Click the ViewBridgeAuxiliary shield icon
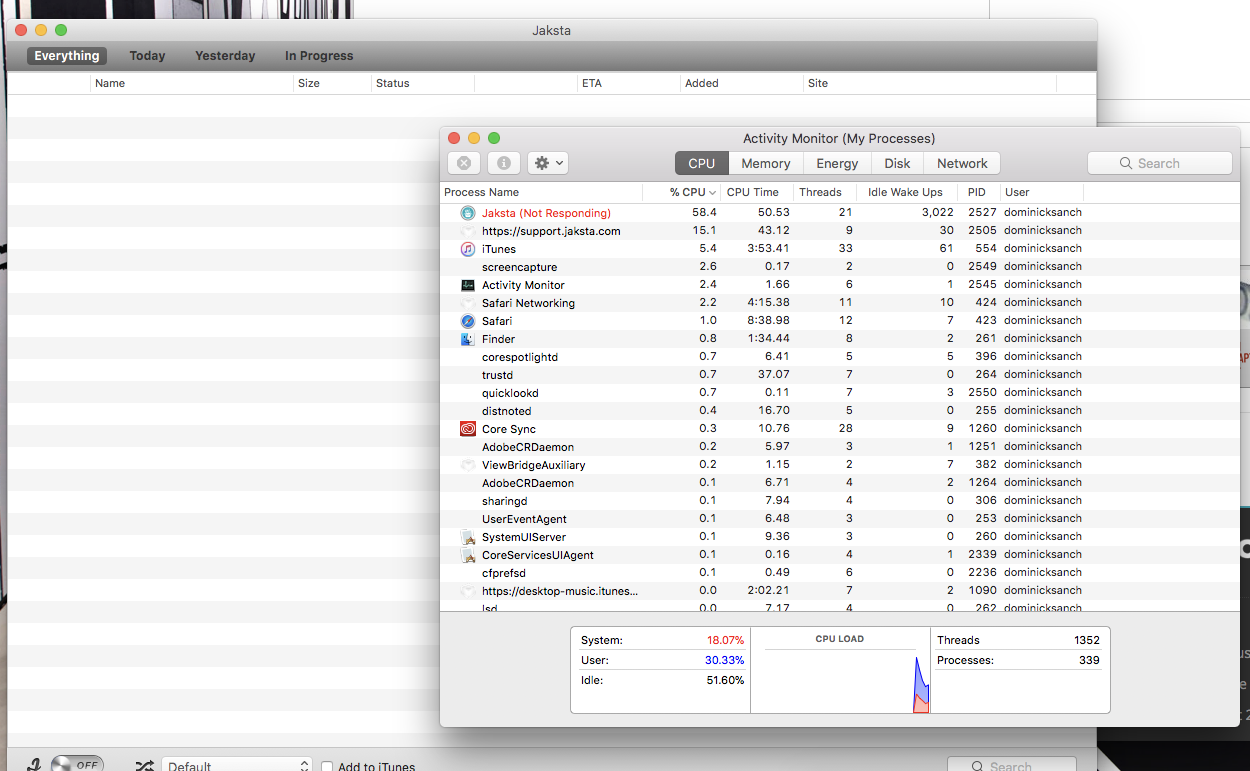This screenshot has height=771, width=1250. tap(467, 465)
